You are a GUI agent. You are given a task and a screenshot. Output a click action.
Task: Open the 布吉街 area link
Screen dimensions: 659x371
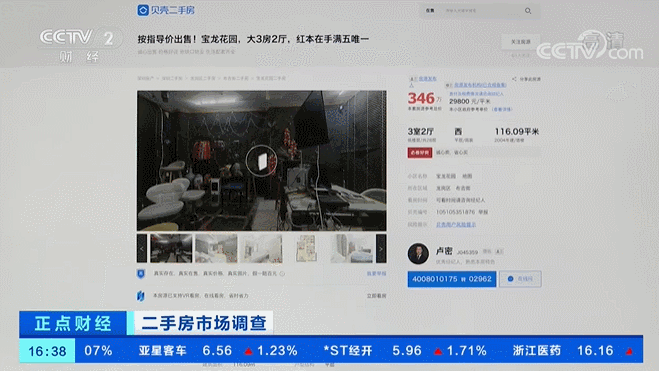click(463, 188)
